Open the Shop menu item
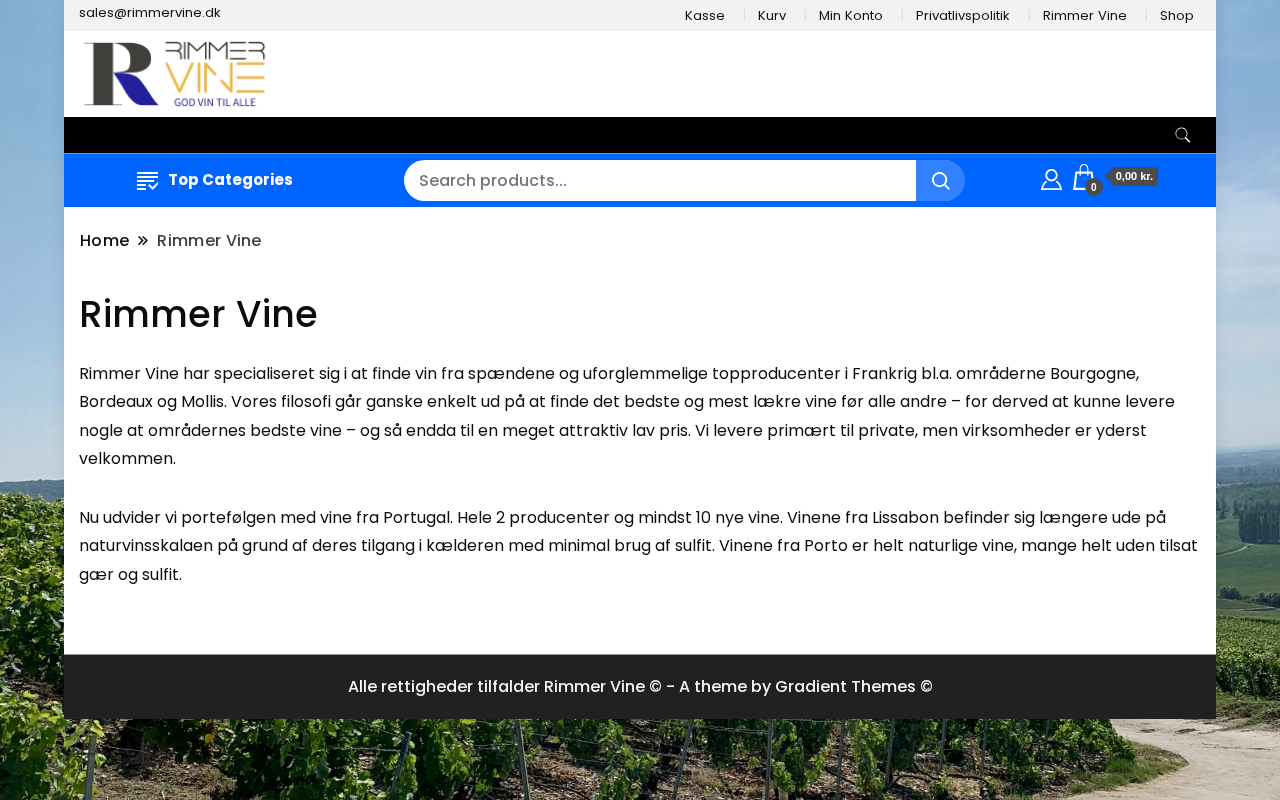 [1177, 15]
